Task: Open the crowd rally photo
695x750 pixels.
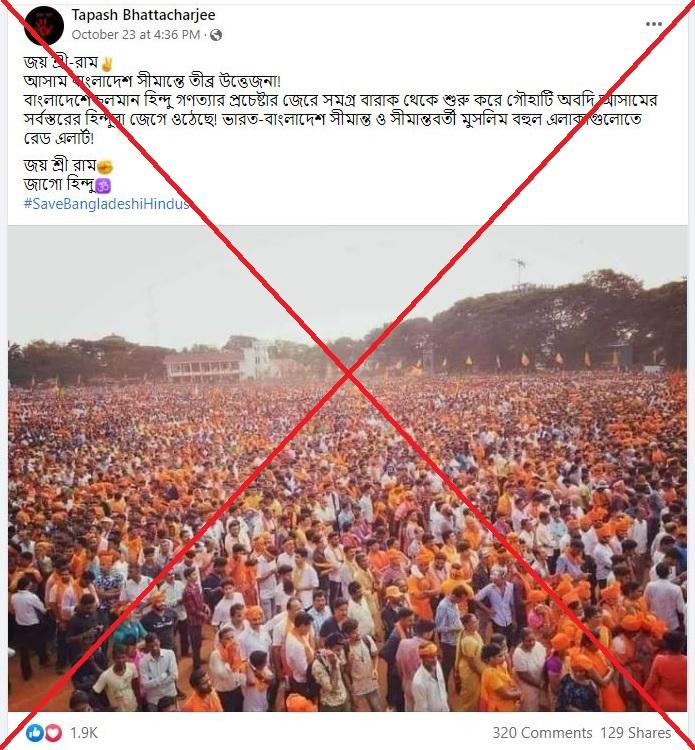Action: (347, 469)
